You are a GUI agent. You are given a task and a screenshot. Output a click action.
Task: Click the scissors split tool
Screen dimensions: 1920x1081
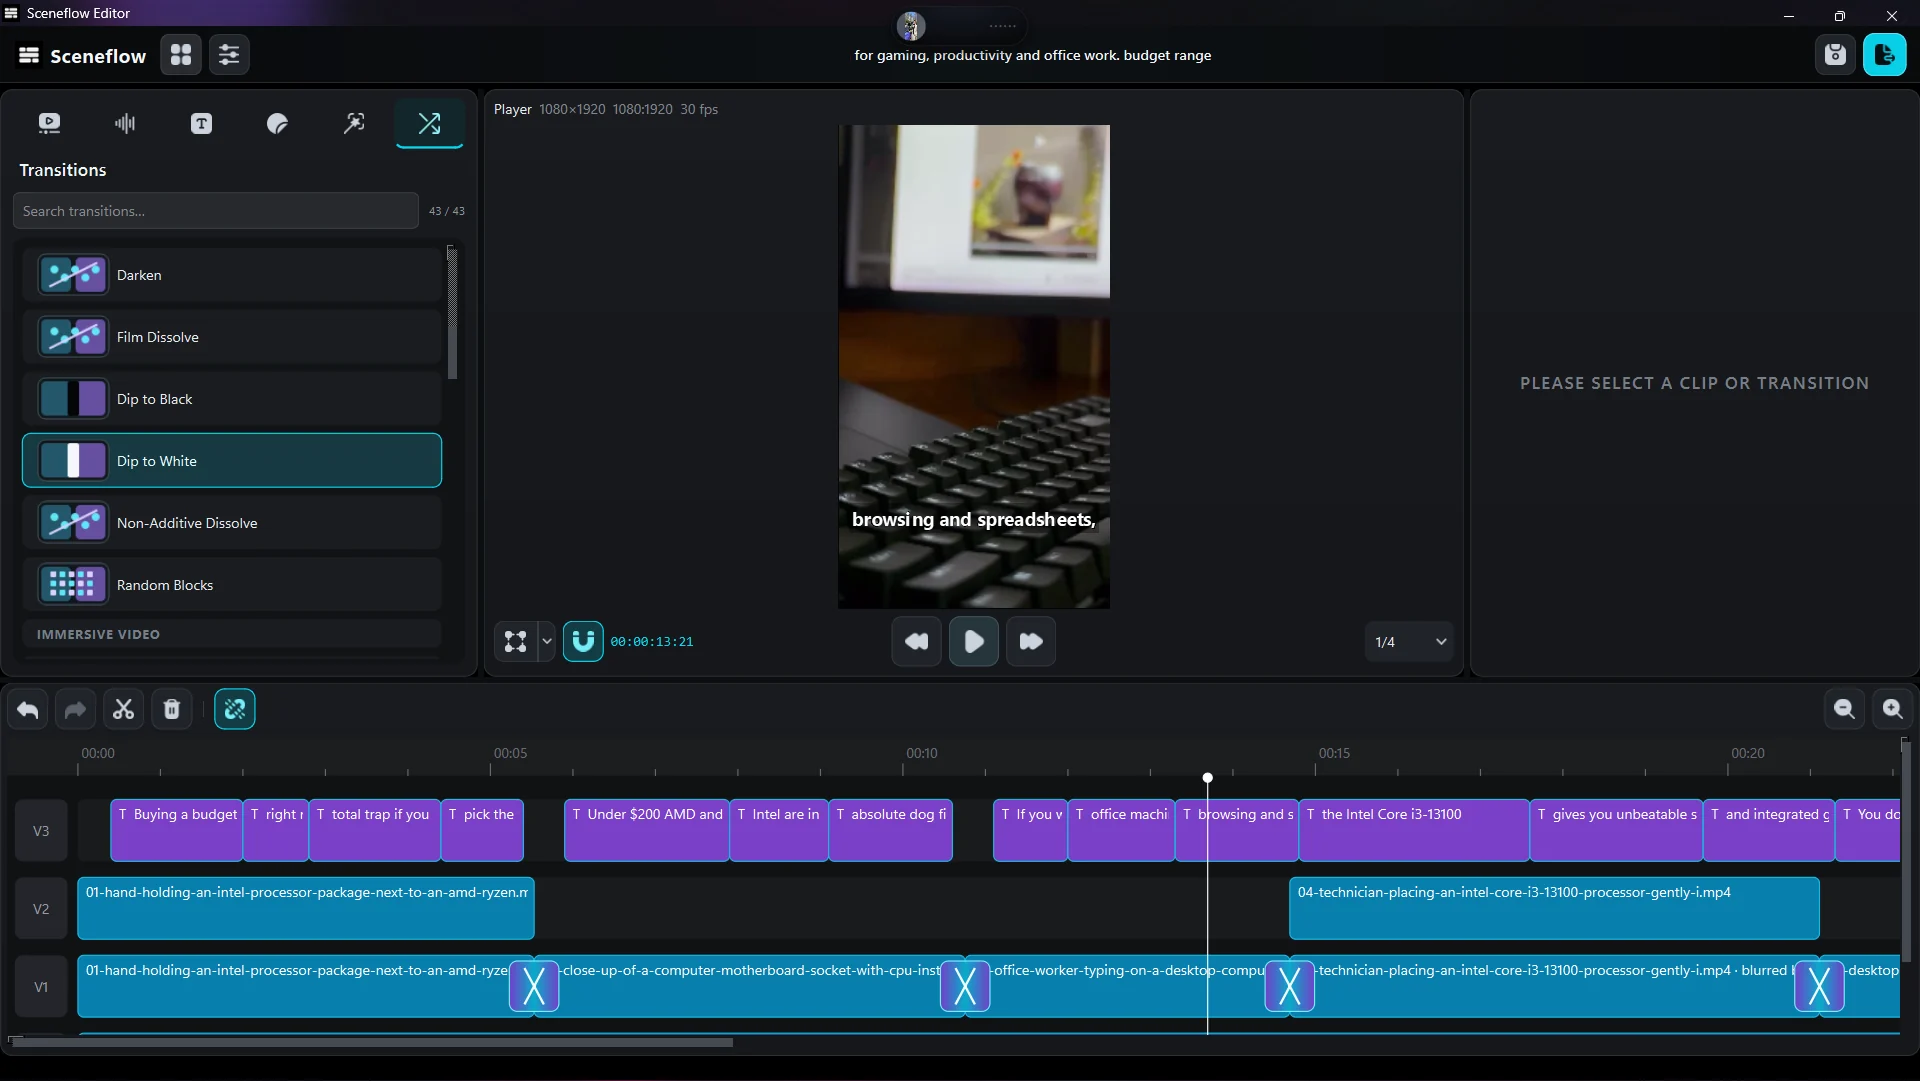123,710
